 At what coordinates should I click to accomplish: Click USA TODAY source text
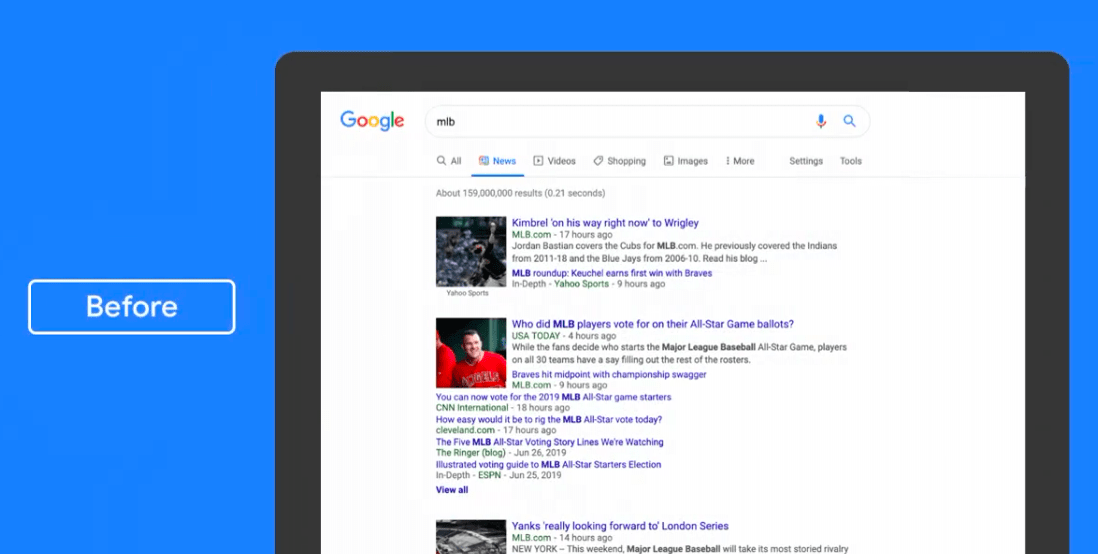(536, 336)
